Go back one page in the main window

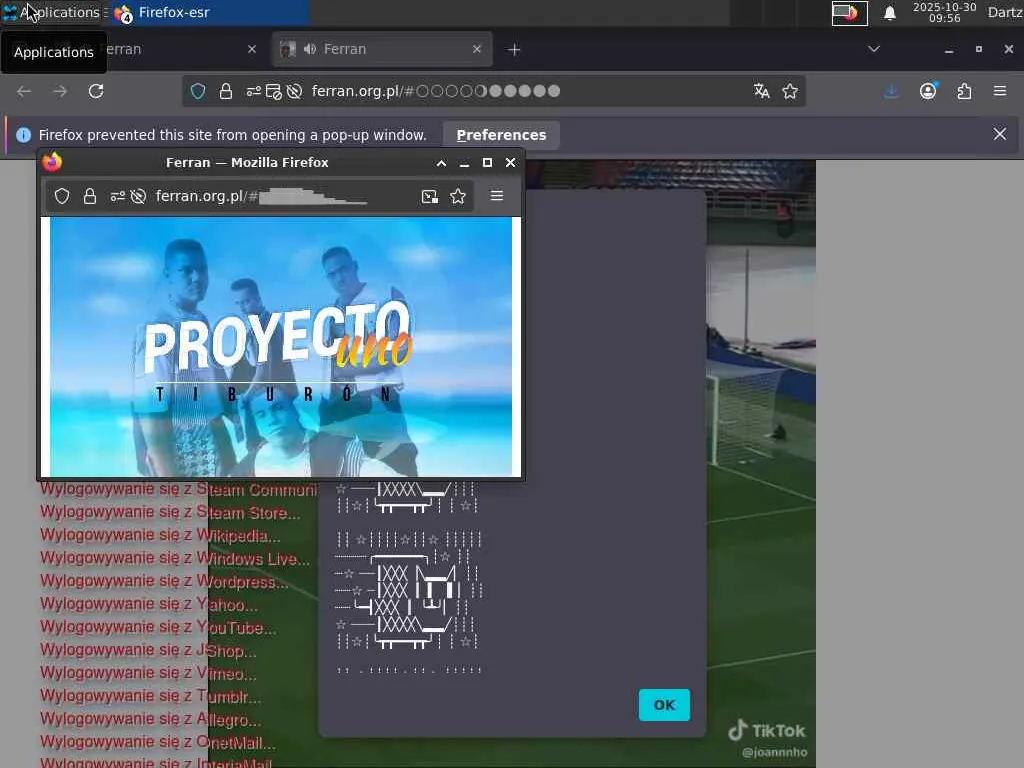coord(24,91)
